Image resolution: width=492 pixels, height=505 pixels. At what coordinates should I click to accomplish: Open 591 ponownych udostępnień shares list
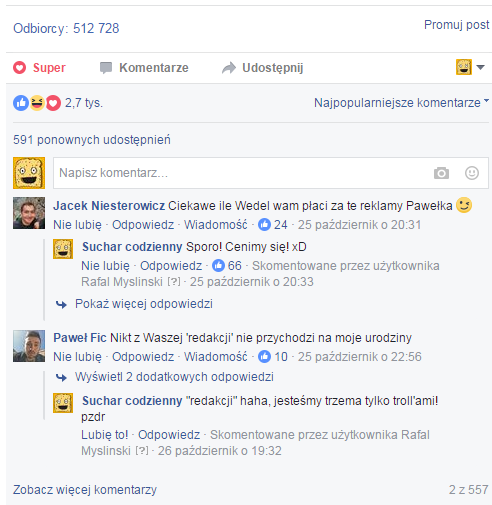(x=92, y=140)
